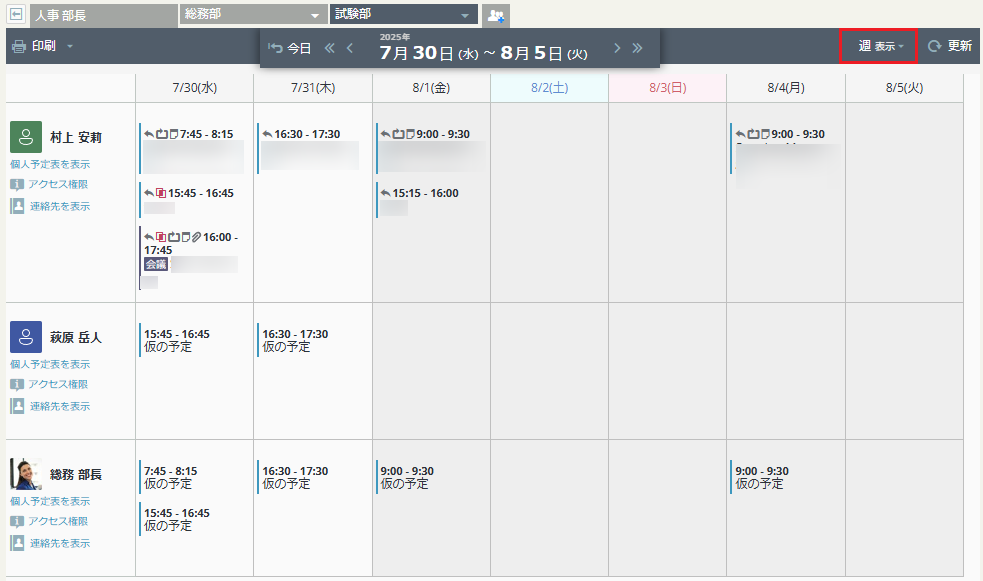Click contact card icon in 総務 部長 row
983x581 pixels.
tap(18, 543)
